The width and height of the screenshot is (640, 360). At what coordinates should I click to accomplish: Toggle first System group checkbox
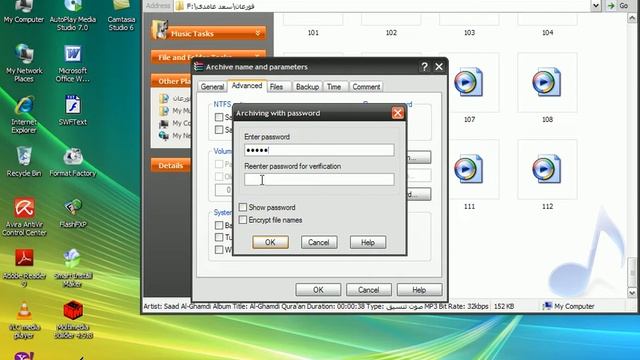click(x=219, y=225)
